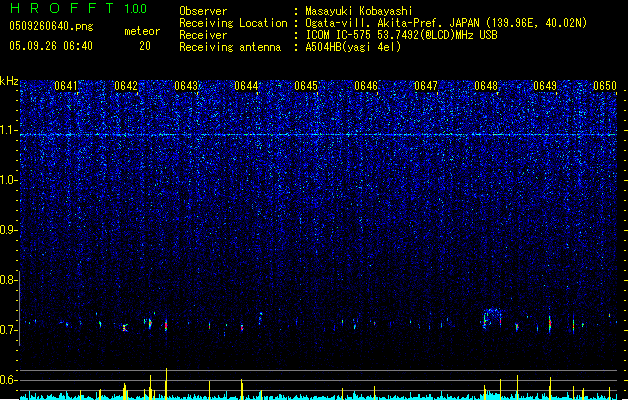Click the 0646 time marker
Image resolution: width=629 pixels, height=400 pixels.
click(366, 86)
